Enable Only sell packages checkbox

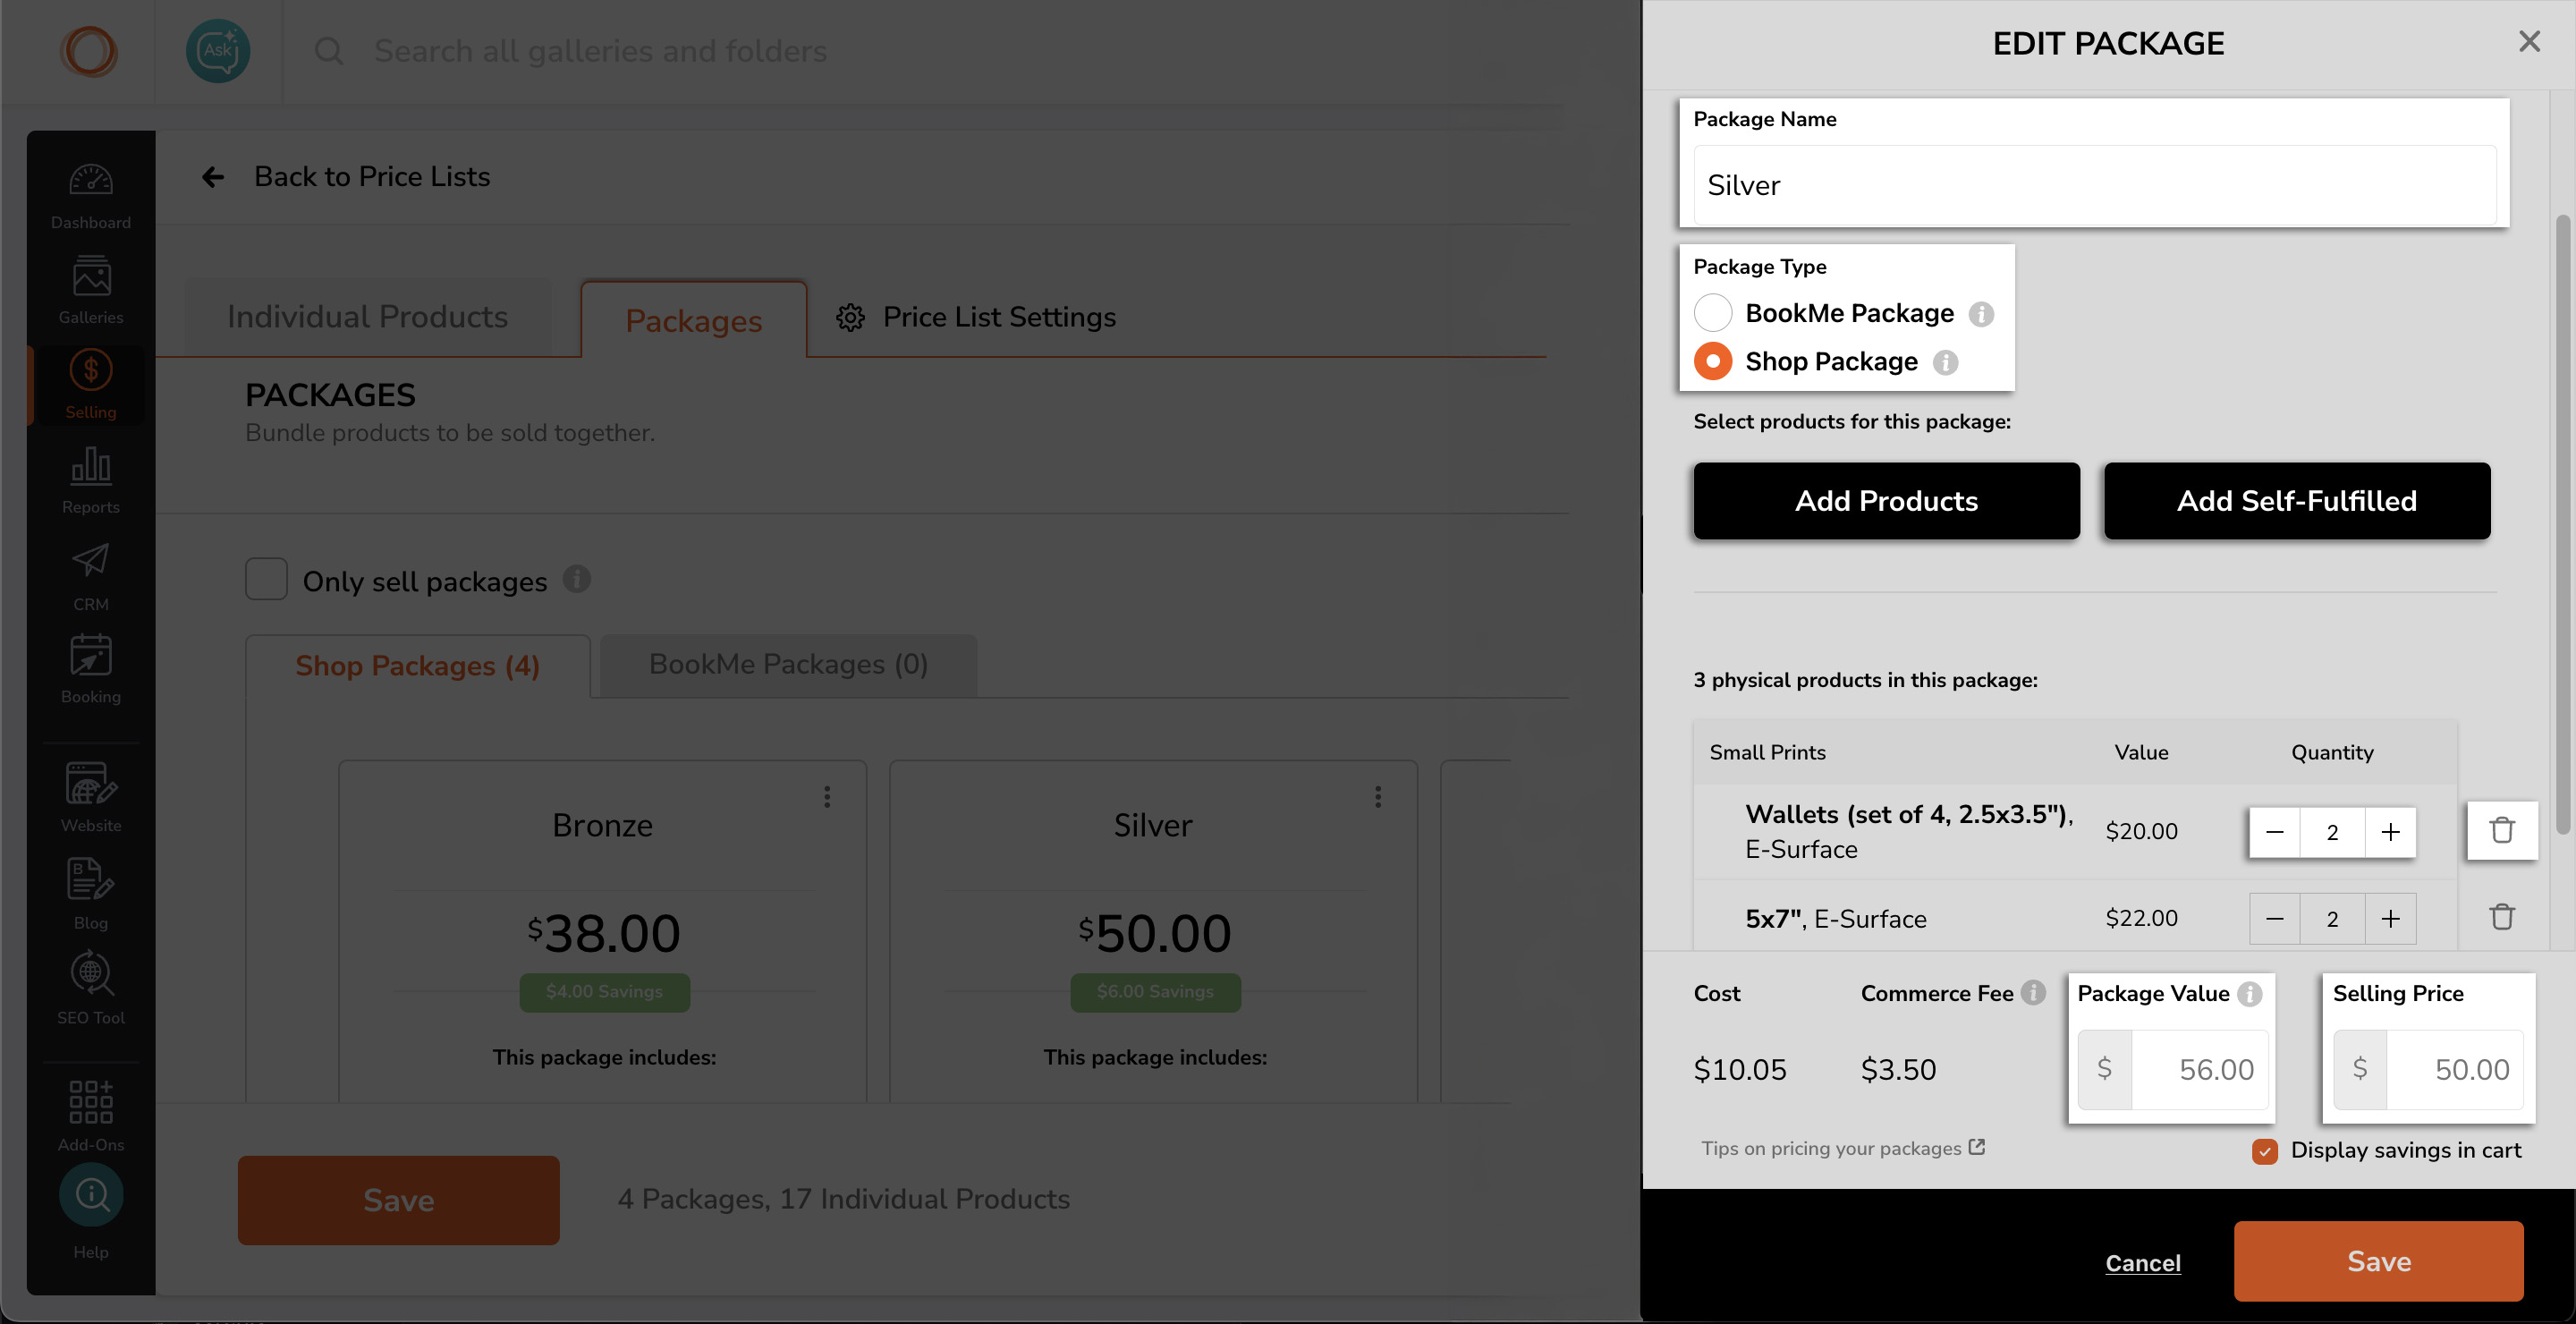[x=267, y=580]
